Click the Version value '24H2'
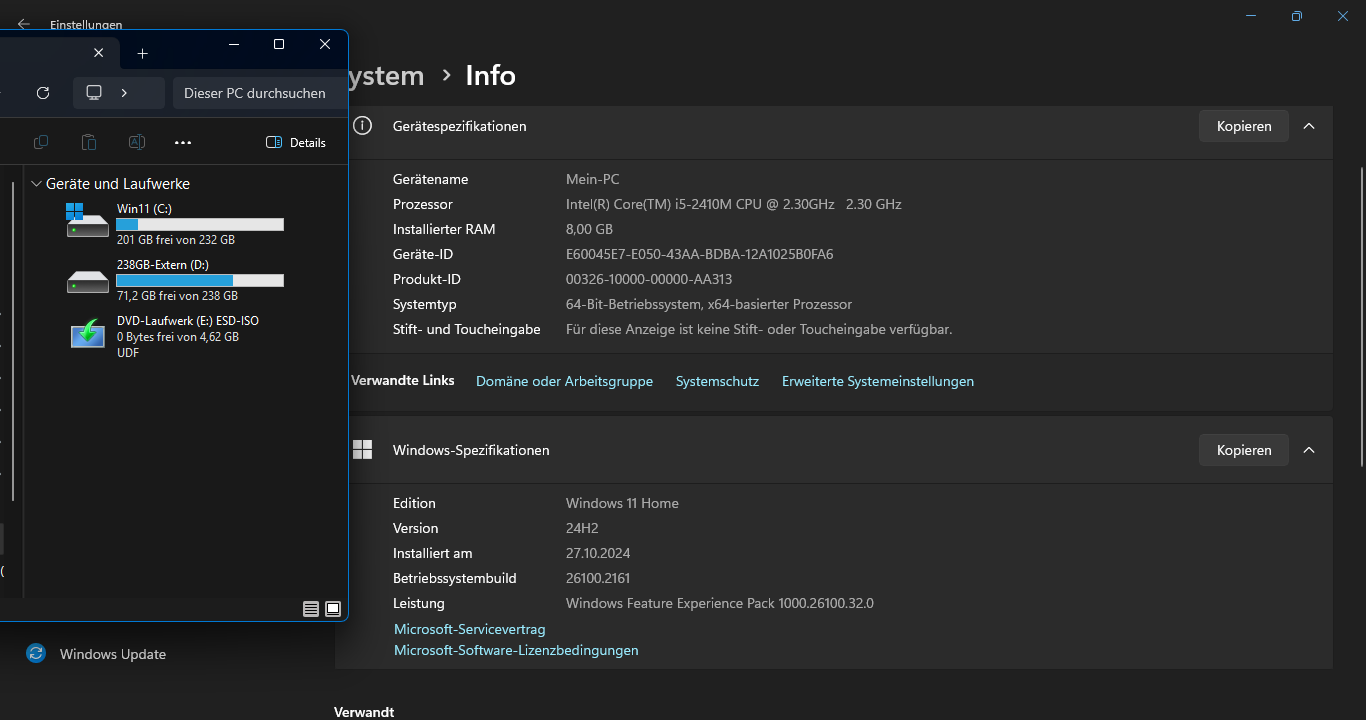This screenshot has width=1366, height=720. click(582, 528)
